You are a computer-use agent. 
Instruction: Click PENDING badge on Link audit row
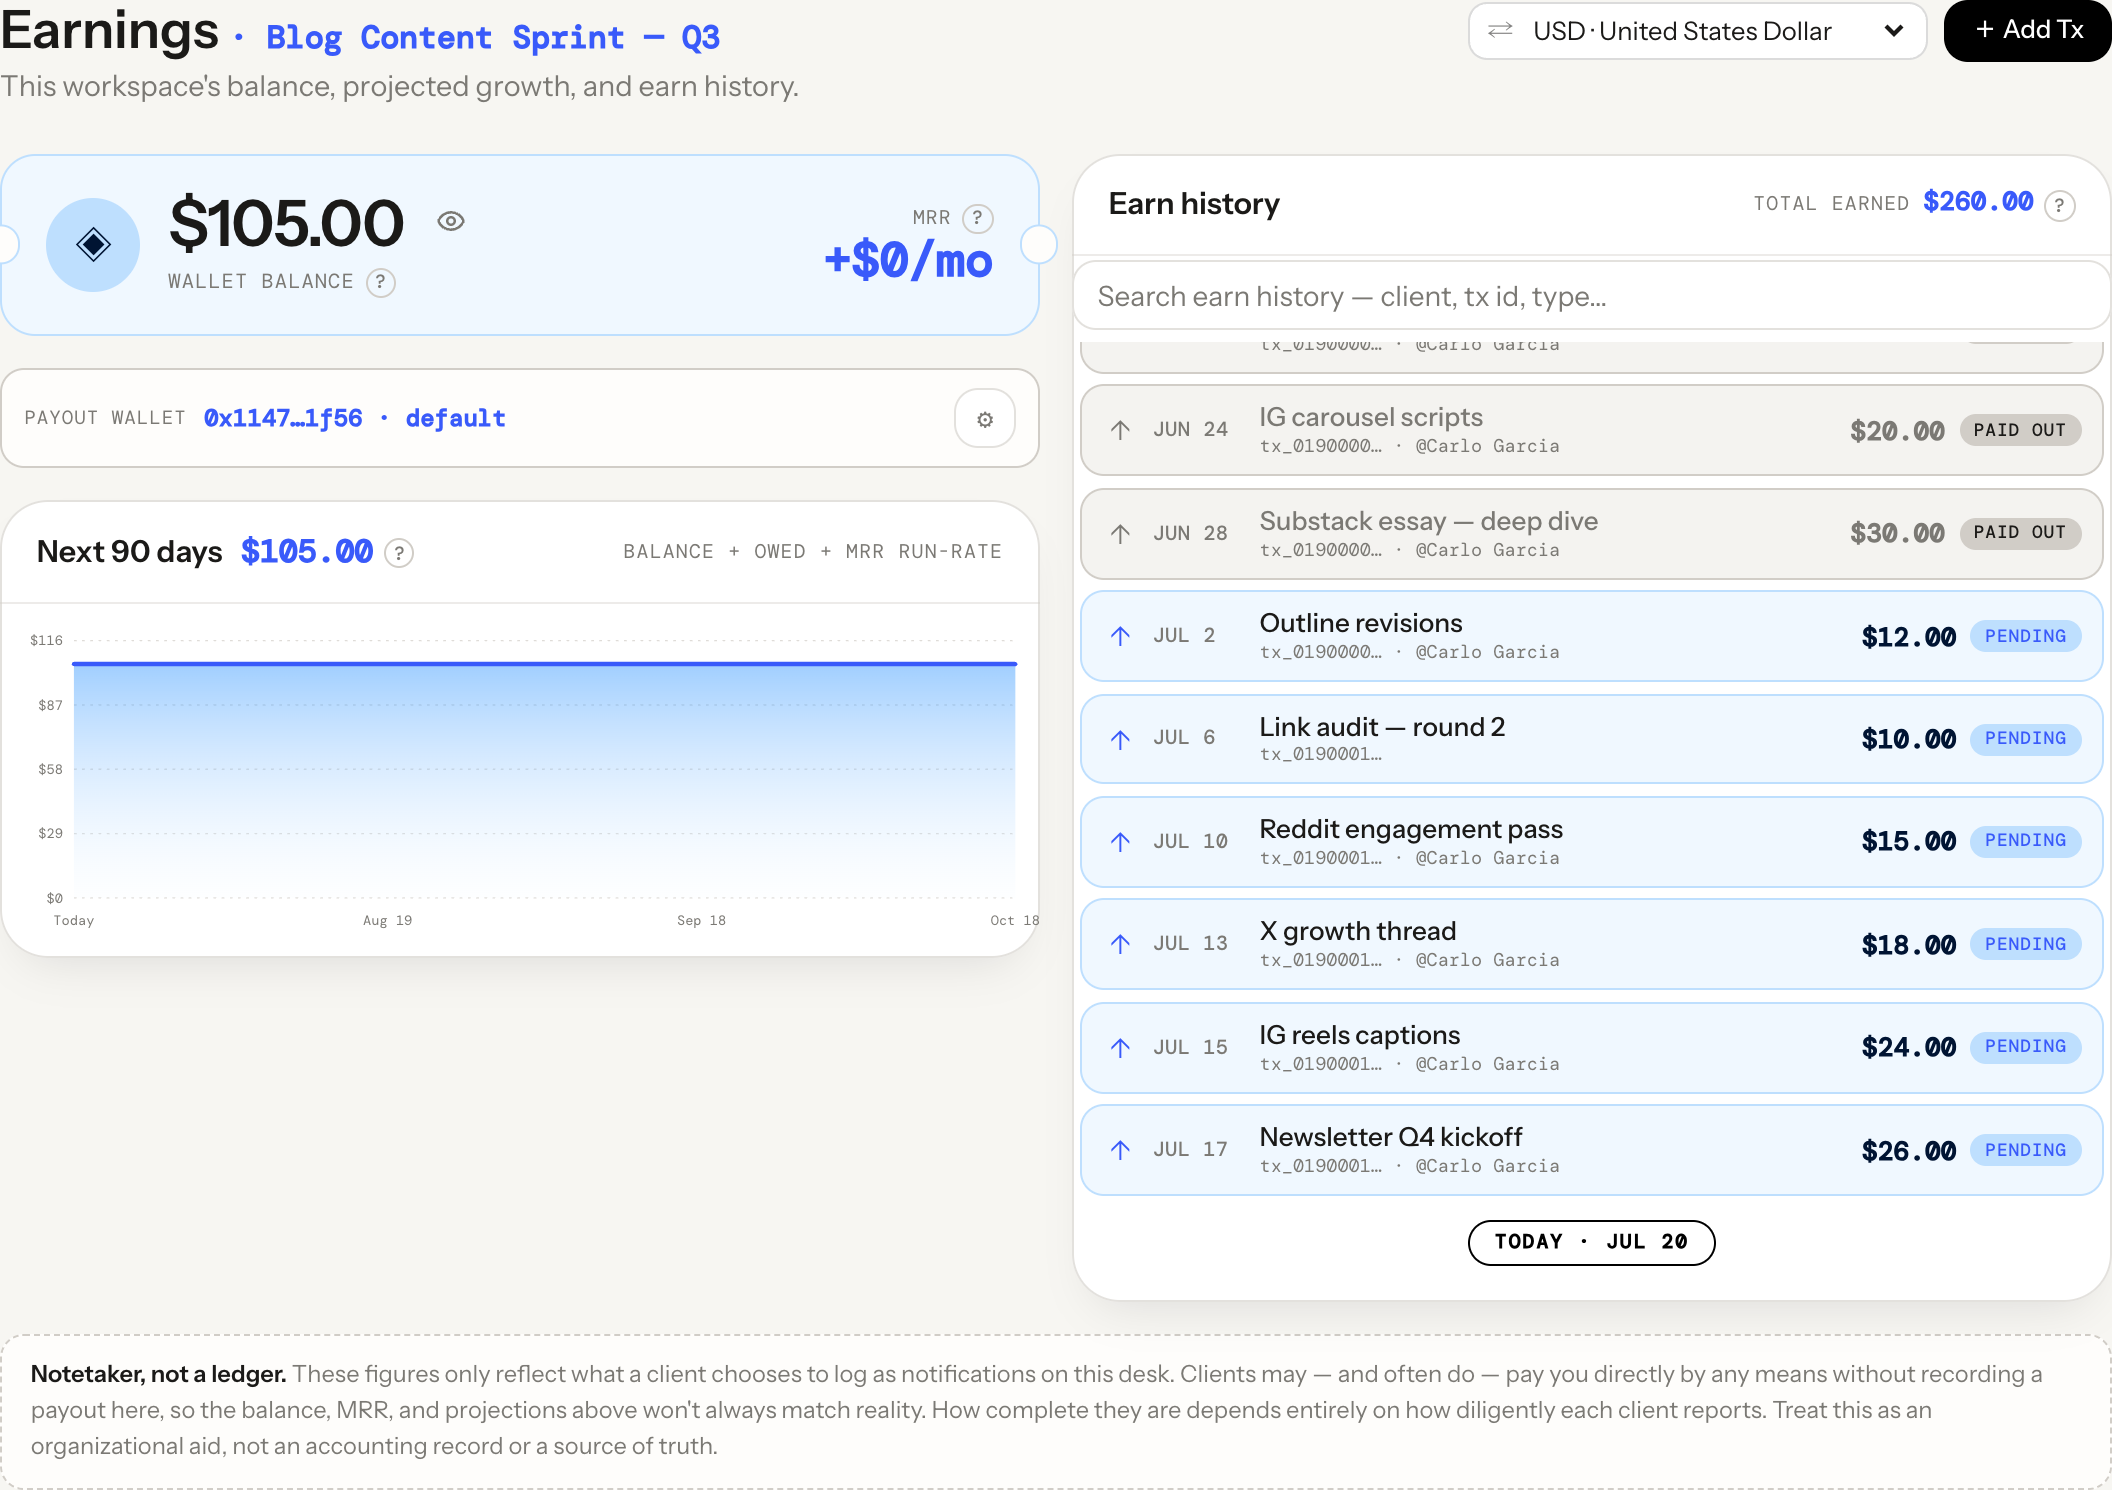pos(2025,739)
